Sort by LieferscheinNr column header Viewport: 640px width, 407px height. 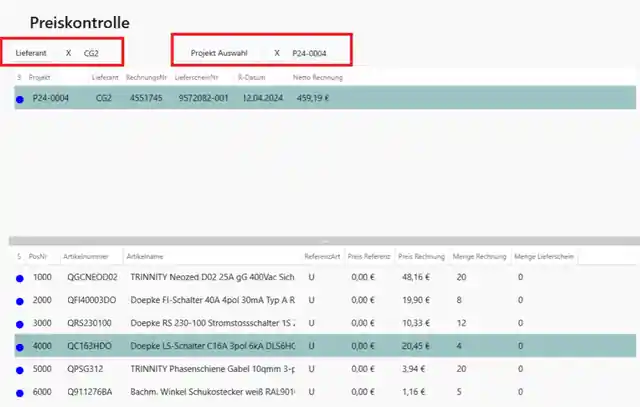click(196, 77)
